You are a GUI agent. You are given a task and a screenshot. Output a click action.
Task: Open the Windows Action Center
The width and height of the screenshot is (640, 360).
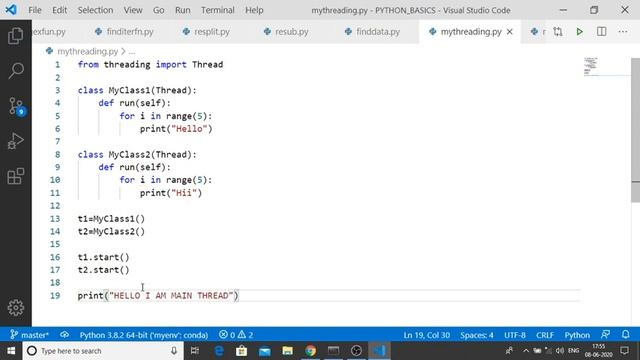(624, 351)
